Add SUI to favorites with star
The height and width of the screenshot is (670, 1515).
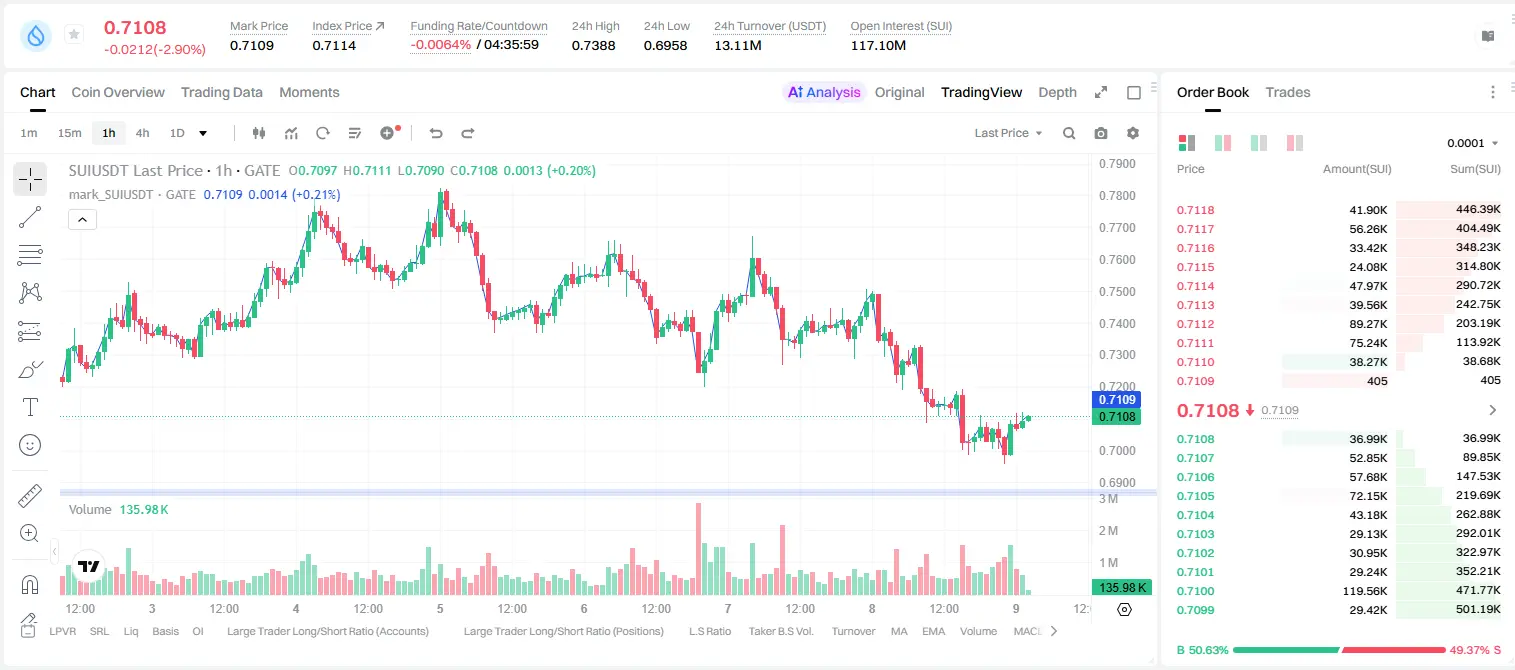(x=74, y=34)
